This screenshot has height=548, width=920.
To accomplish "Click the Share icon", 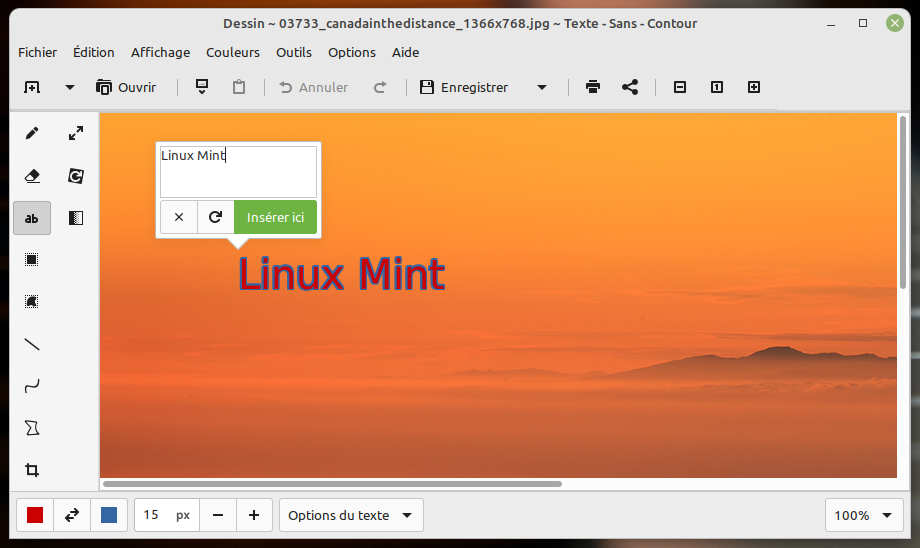I will tap(630, 87).
